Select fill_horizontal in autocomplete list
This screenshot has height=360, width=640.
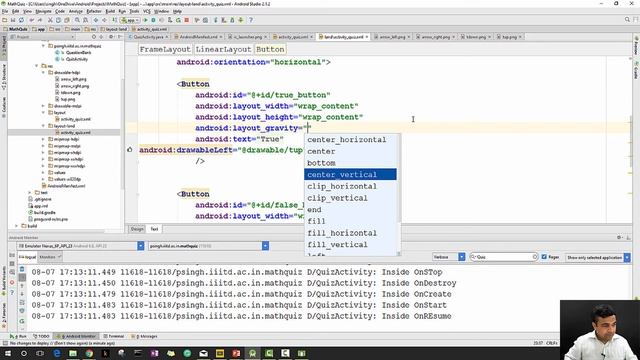tap(350, 233)
